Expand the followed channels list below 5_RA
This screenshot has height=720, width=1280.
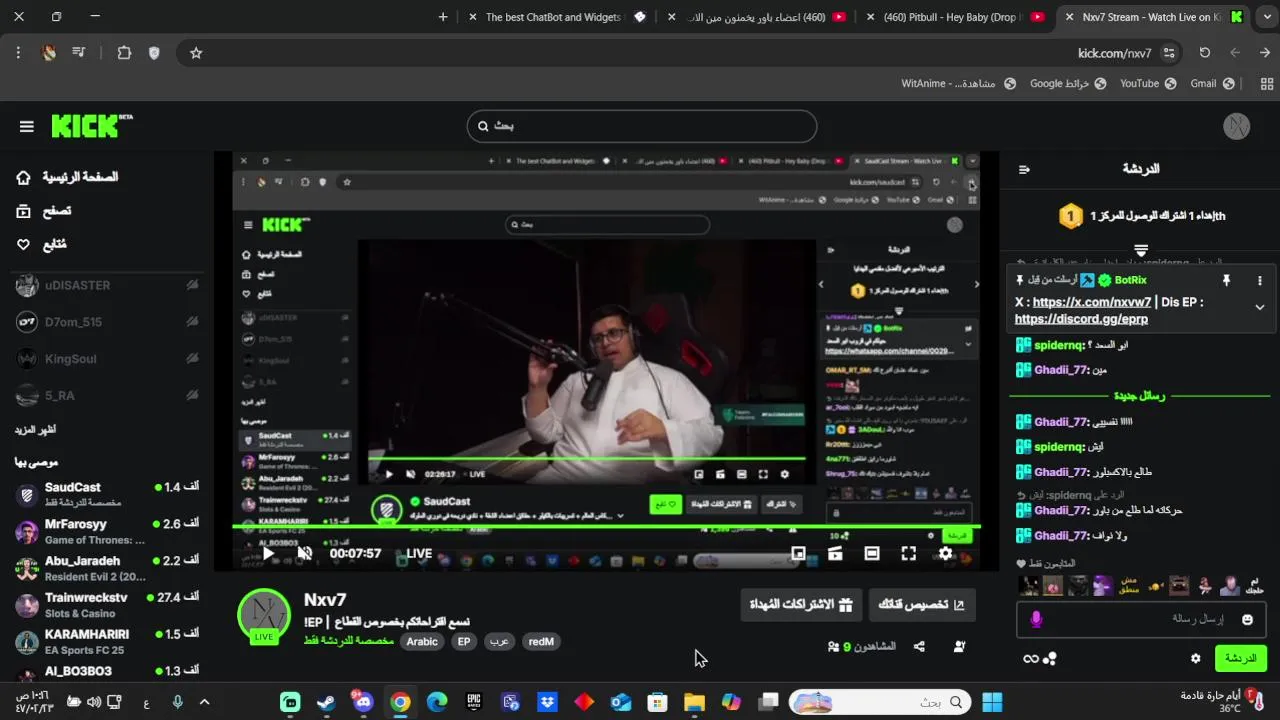[x=35, y=430]
